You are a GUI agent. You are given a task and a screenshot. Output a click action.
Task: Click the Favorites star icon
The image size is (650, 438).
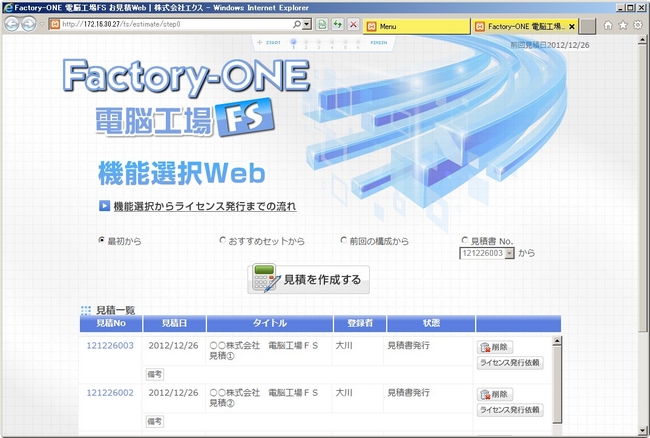pos(623,25)
